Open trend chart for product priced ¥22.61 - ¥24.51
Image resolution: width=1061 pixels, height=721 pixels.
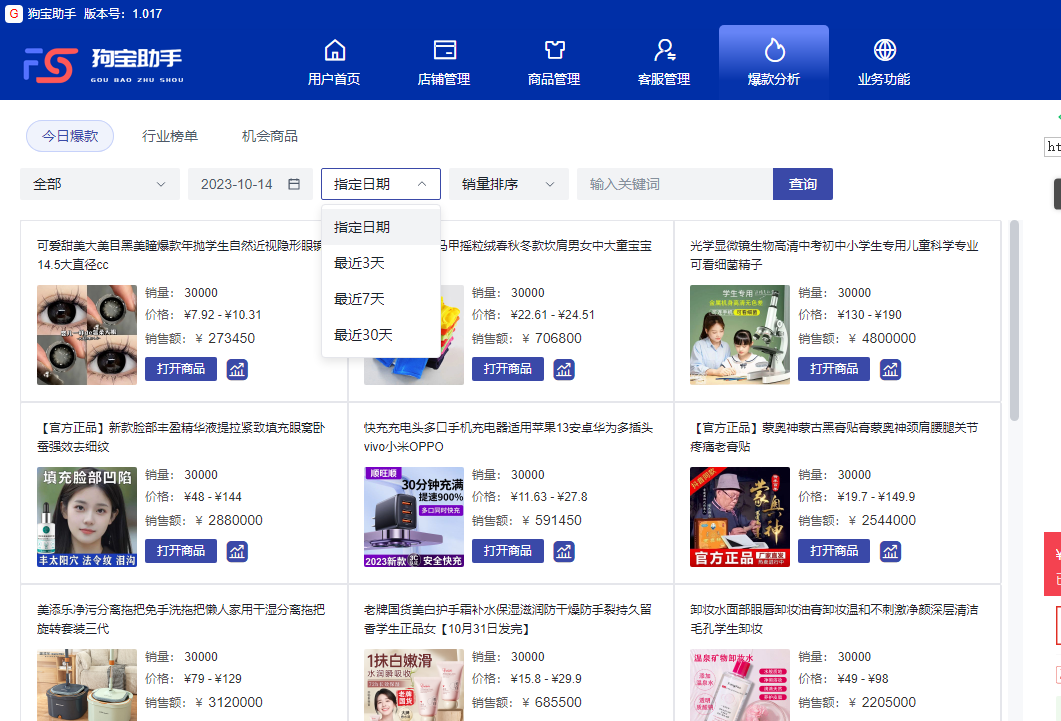click(x=564, y=369)
